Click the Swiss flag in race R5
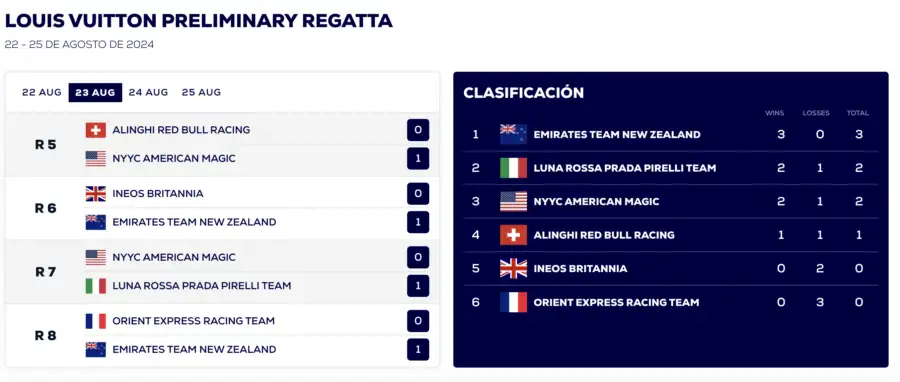 (x=96, y=130)
